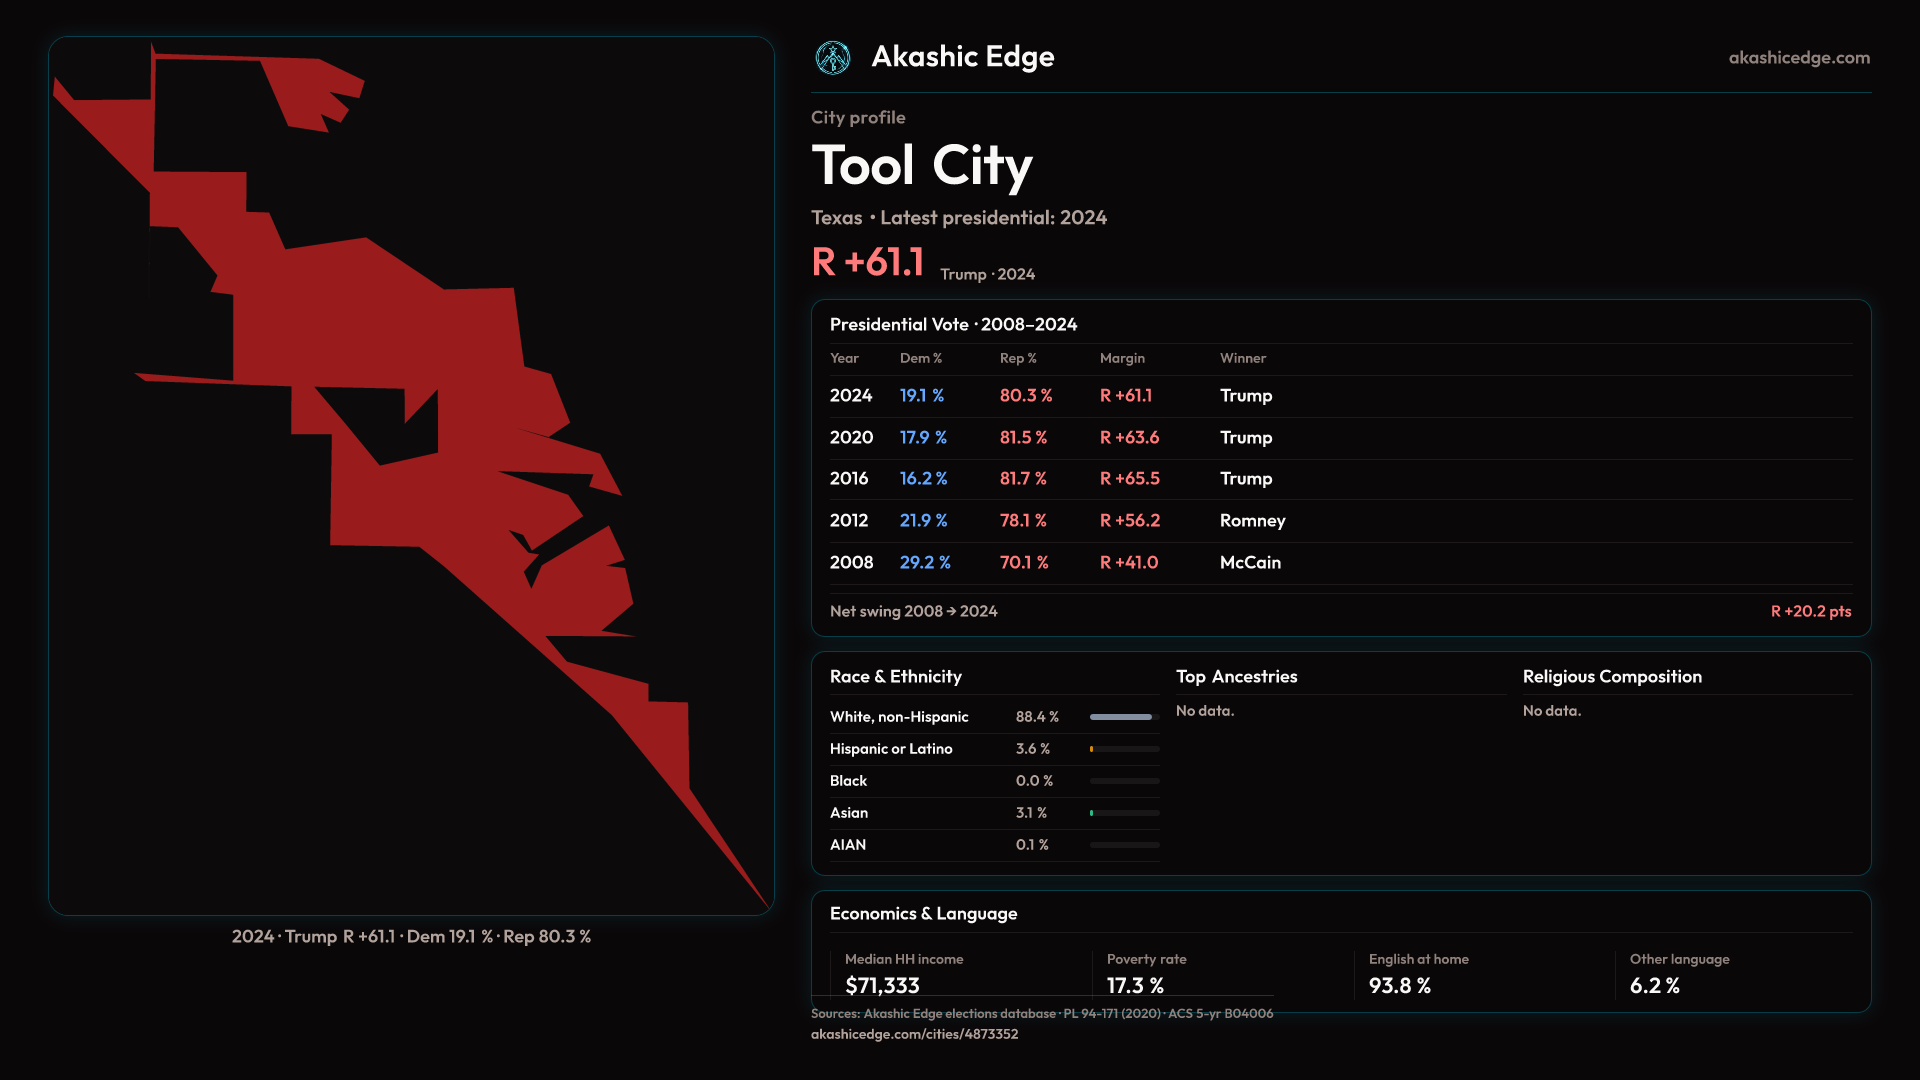The height and width of the screenshot is (1080, 1920).
Task: Open the akashicedge.com link in header
Action: pos(1798,58)
